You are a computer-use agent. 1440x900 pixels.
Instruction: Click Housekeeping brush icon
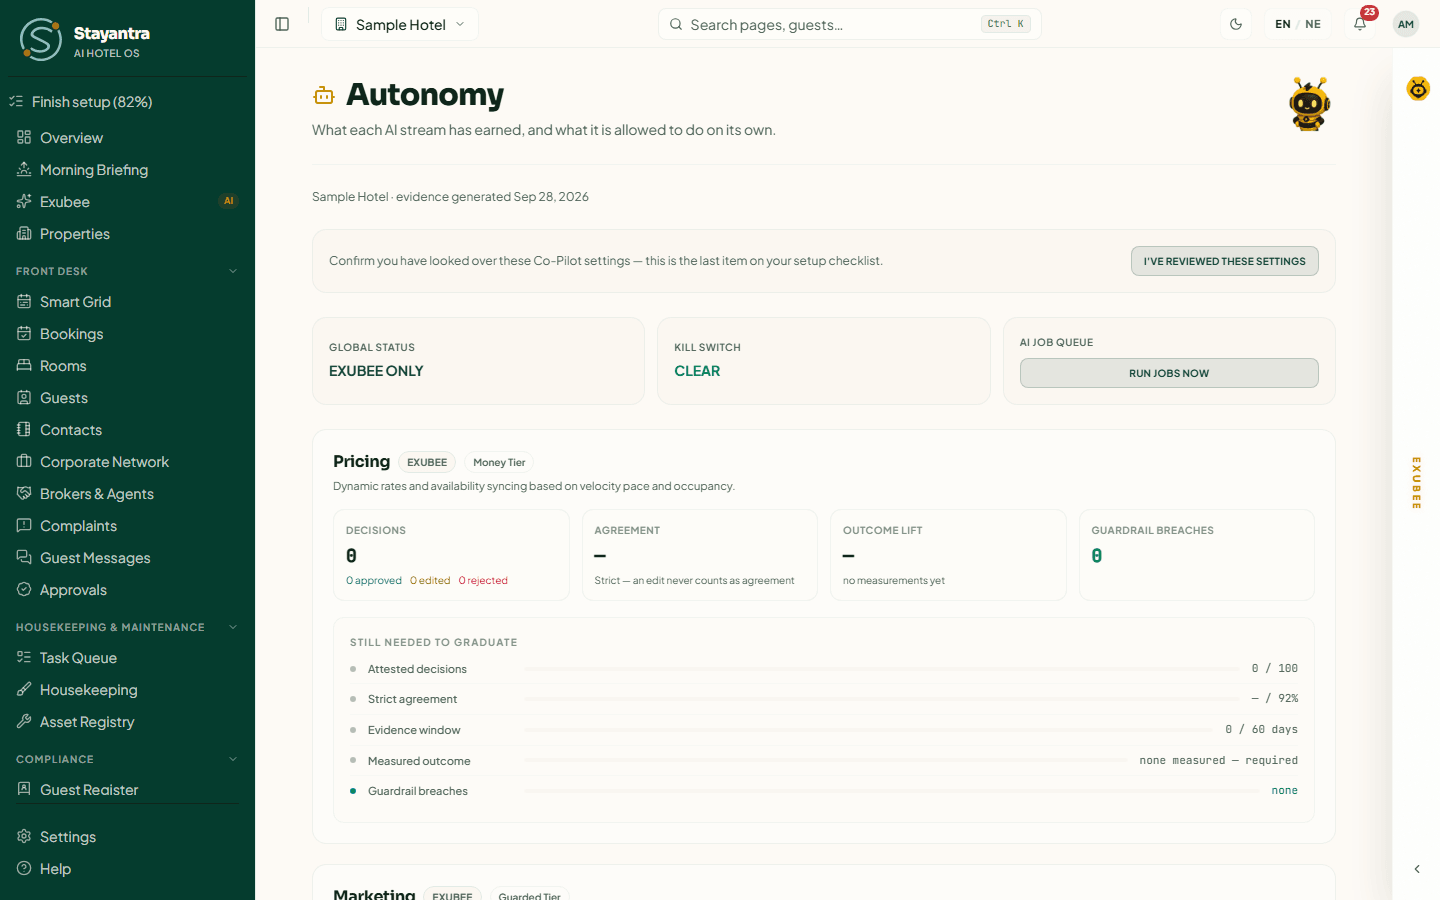pyautogui.click(x=24, y=689)
